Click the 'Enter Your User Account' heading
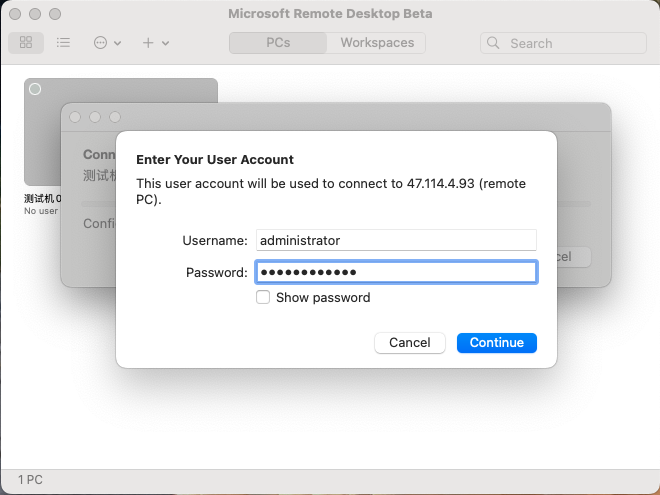Screen dimensions: 660x495 tap(215, 160)
